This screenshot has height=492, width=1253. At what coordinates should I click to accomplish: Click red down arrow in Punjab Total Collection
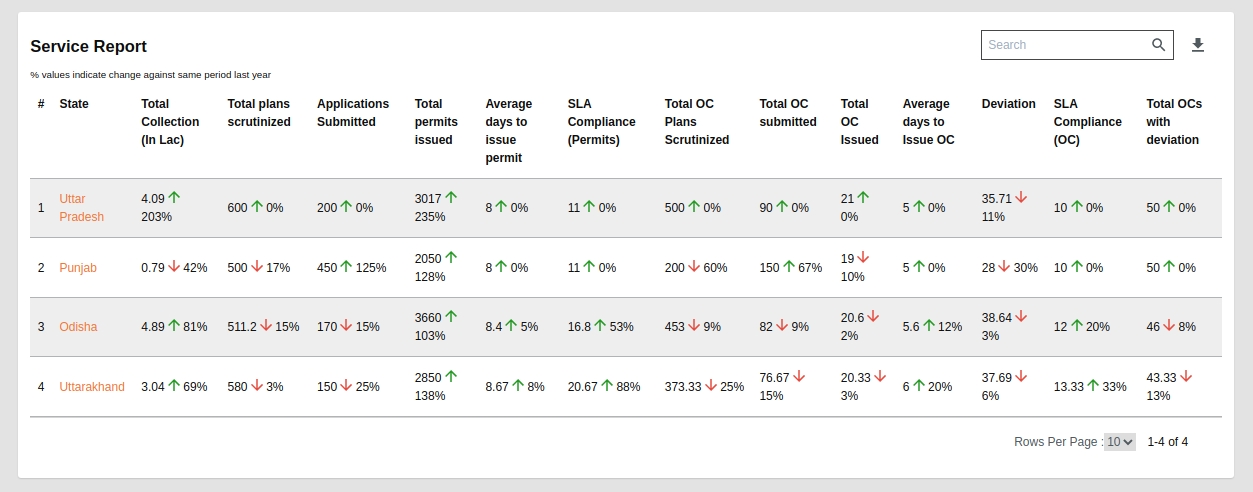[x=174, y=267]
